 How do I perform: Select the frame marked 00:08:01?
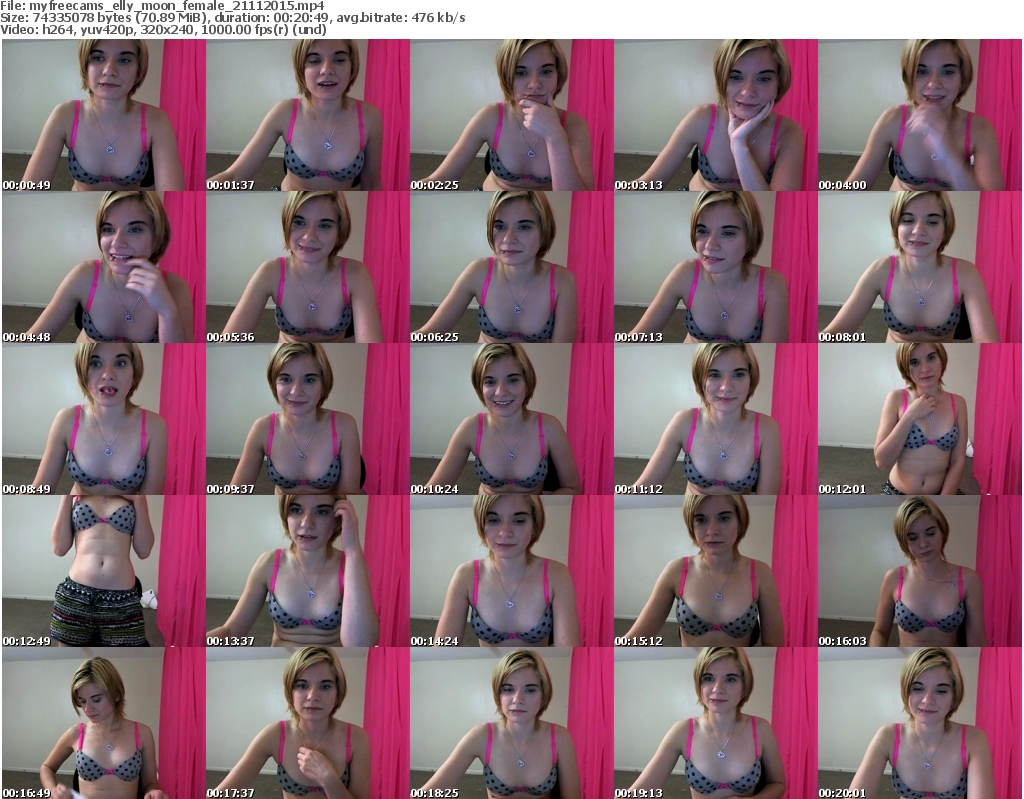coord(919,267)
